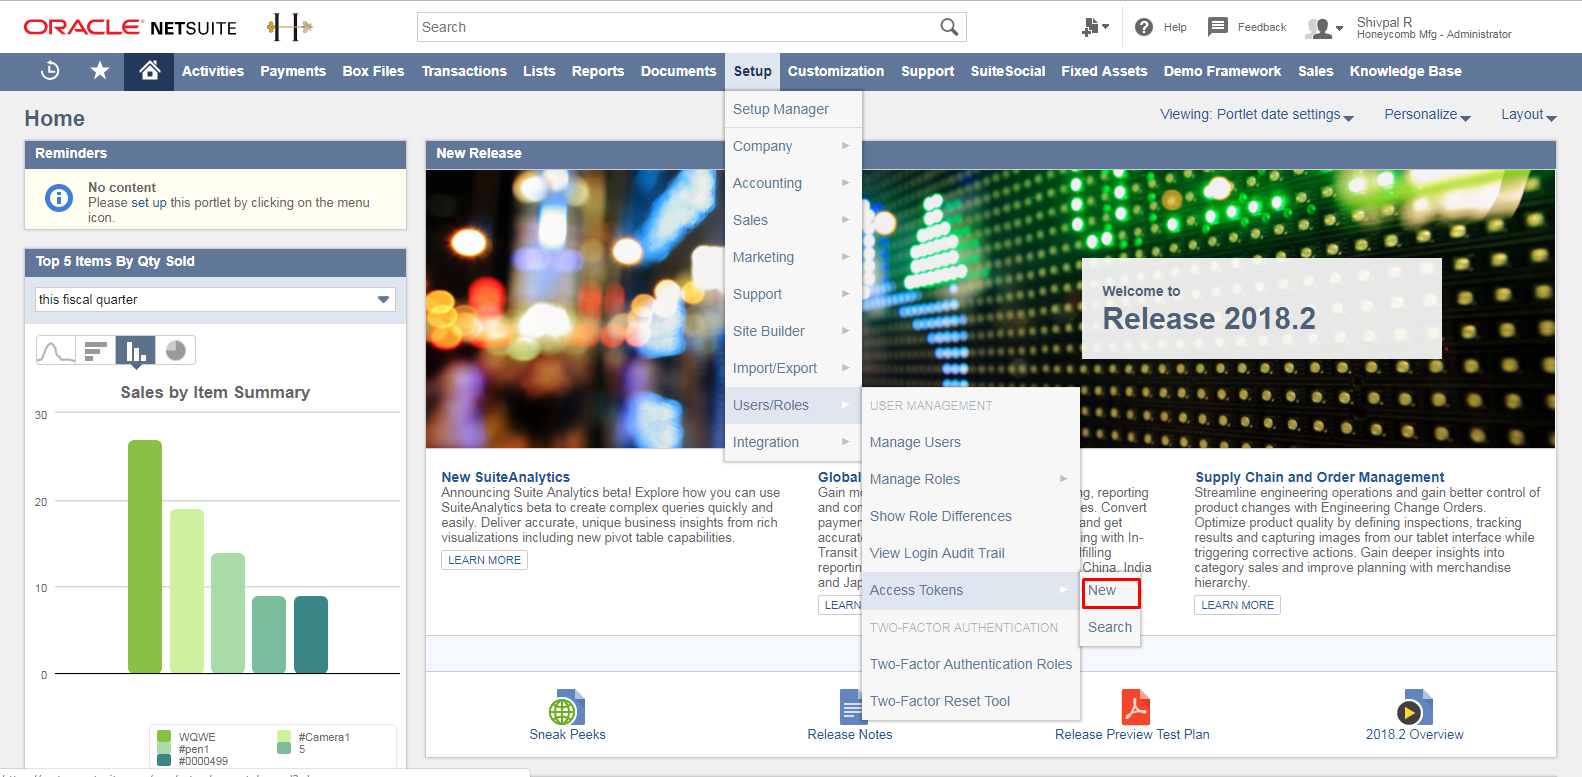Open the Release Notes link
This screenshot has width=1582, height=777.
point(850,734)
